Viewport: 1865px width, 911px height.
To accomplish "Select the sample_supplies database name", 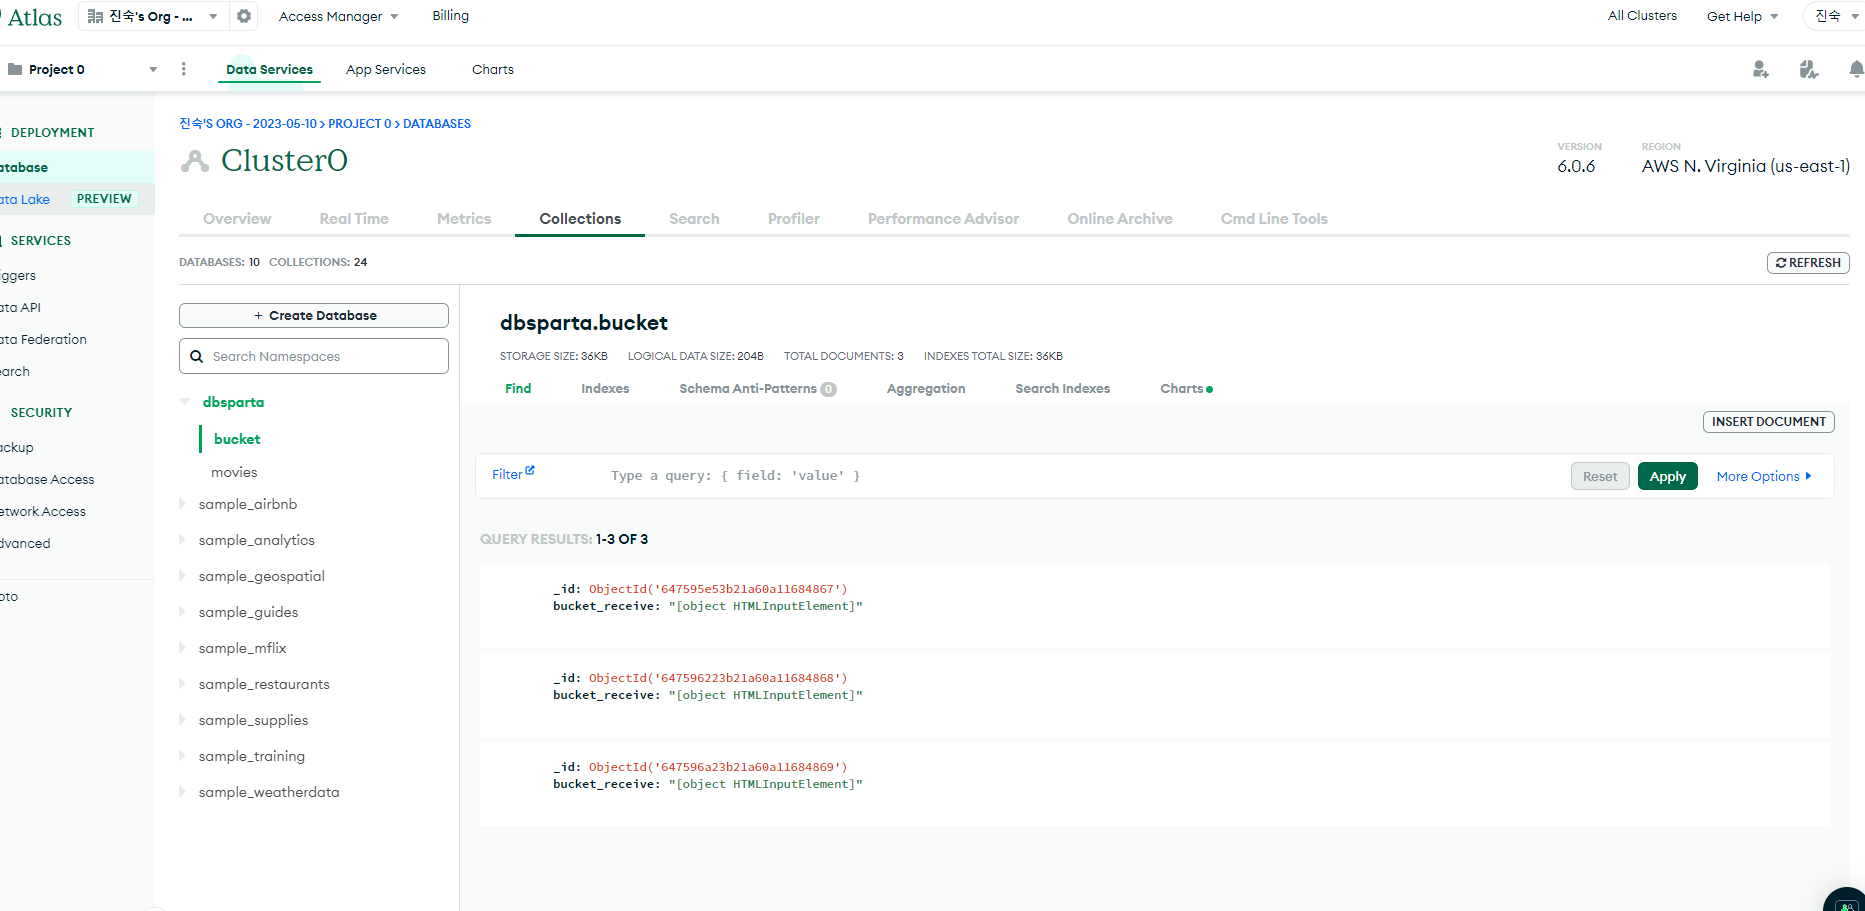I will tap(253, 720).
